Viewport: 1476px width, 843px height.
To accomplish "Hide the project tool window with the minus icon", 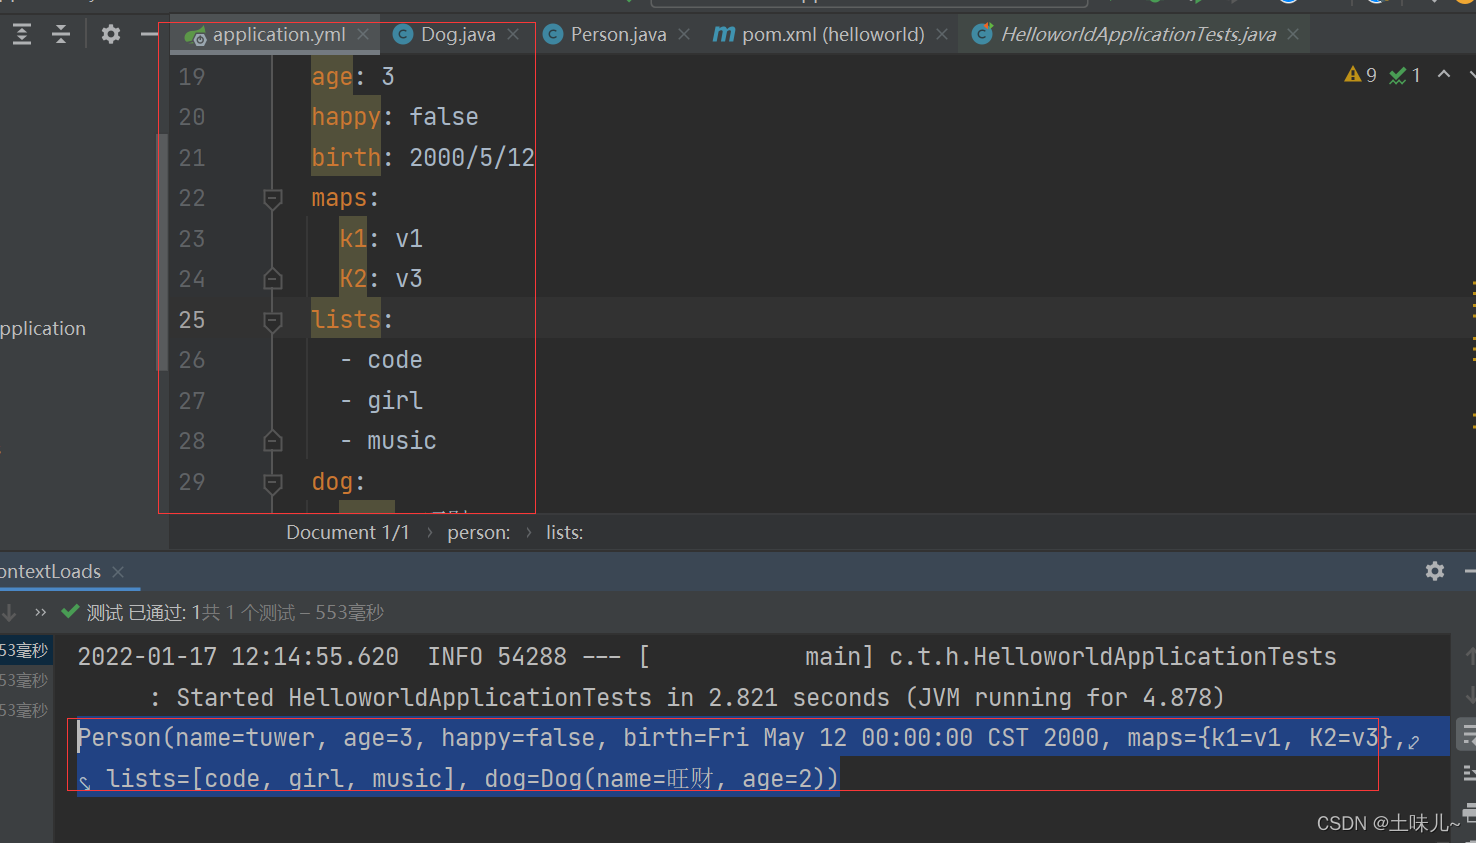I will (149, 35).
